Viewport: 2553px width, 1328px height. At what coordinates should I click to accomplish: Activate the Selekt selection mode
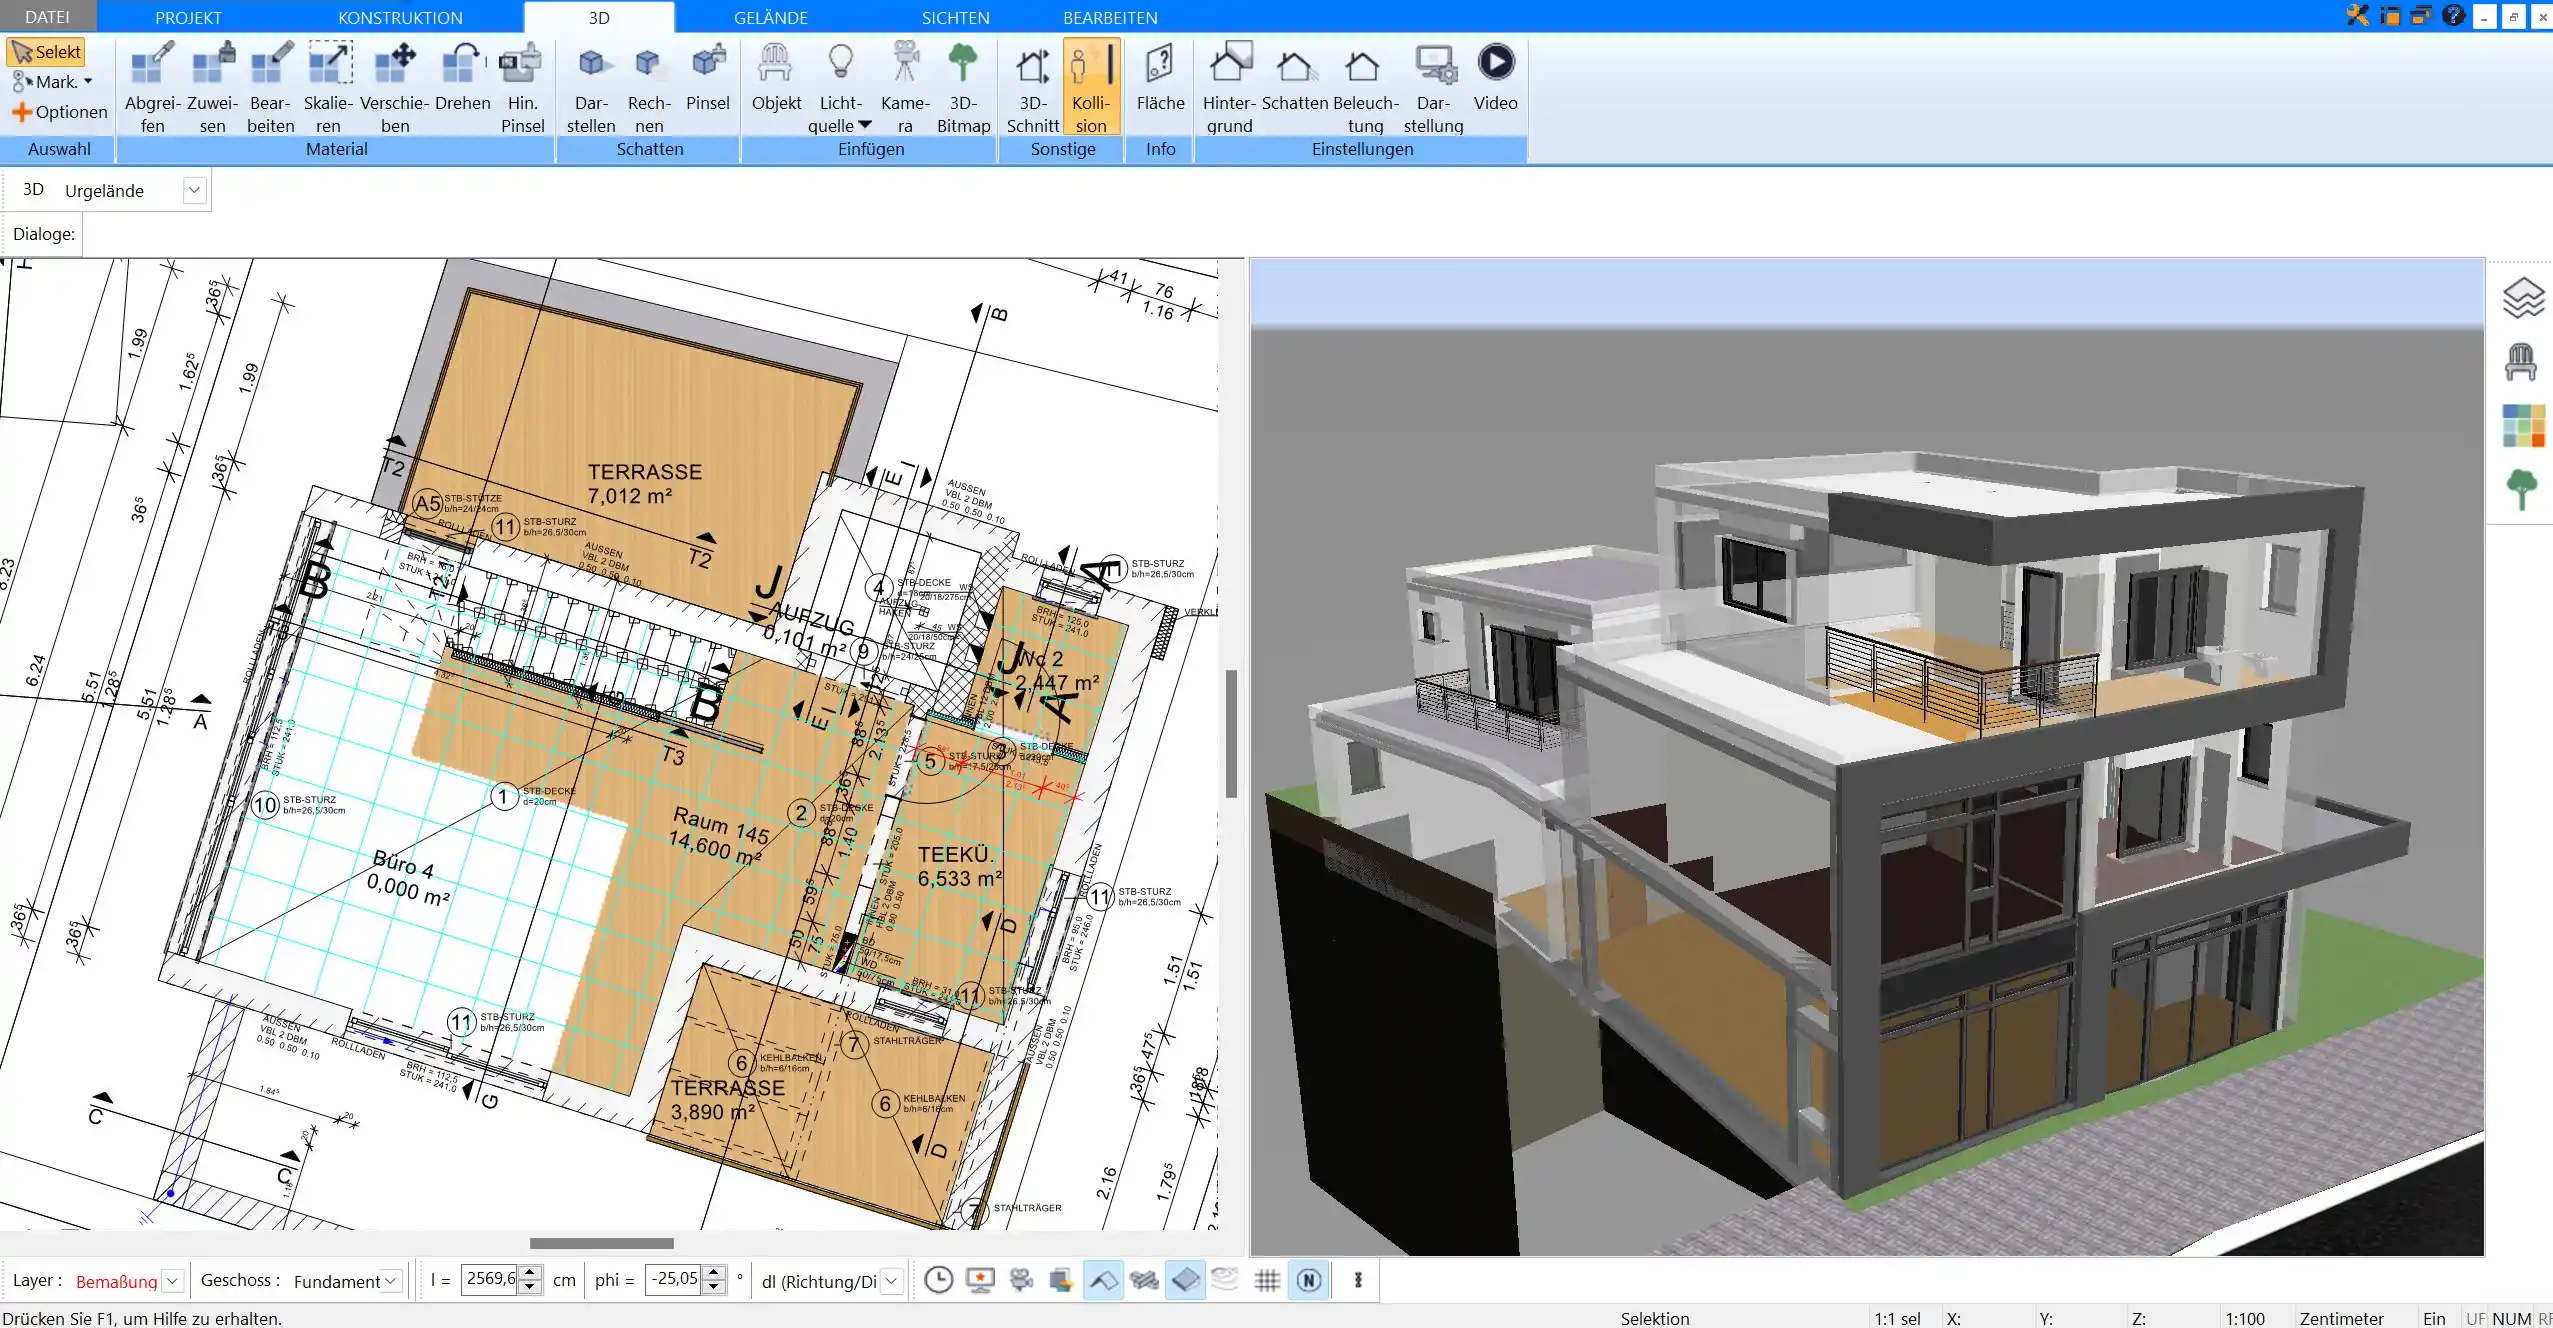click(46, 52)
